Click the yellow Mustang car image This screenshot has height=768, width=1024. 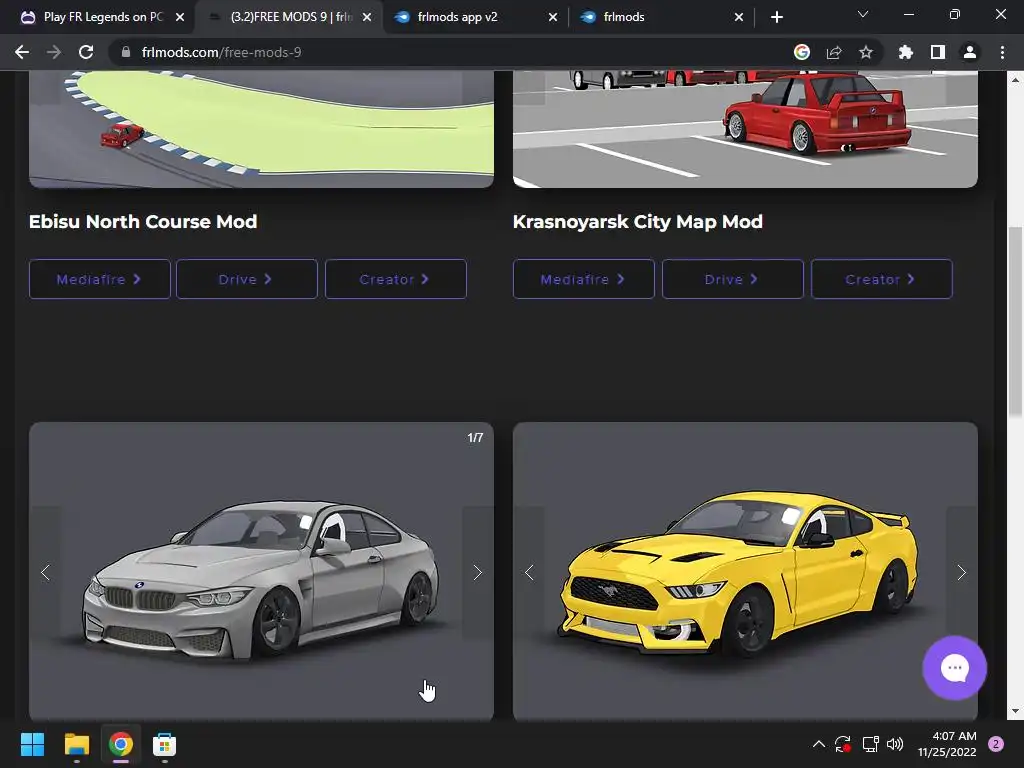click(745, 572)
